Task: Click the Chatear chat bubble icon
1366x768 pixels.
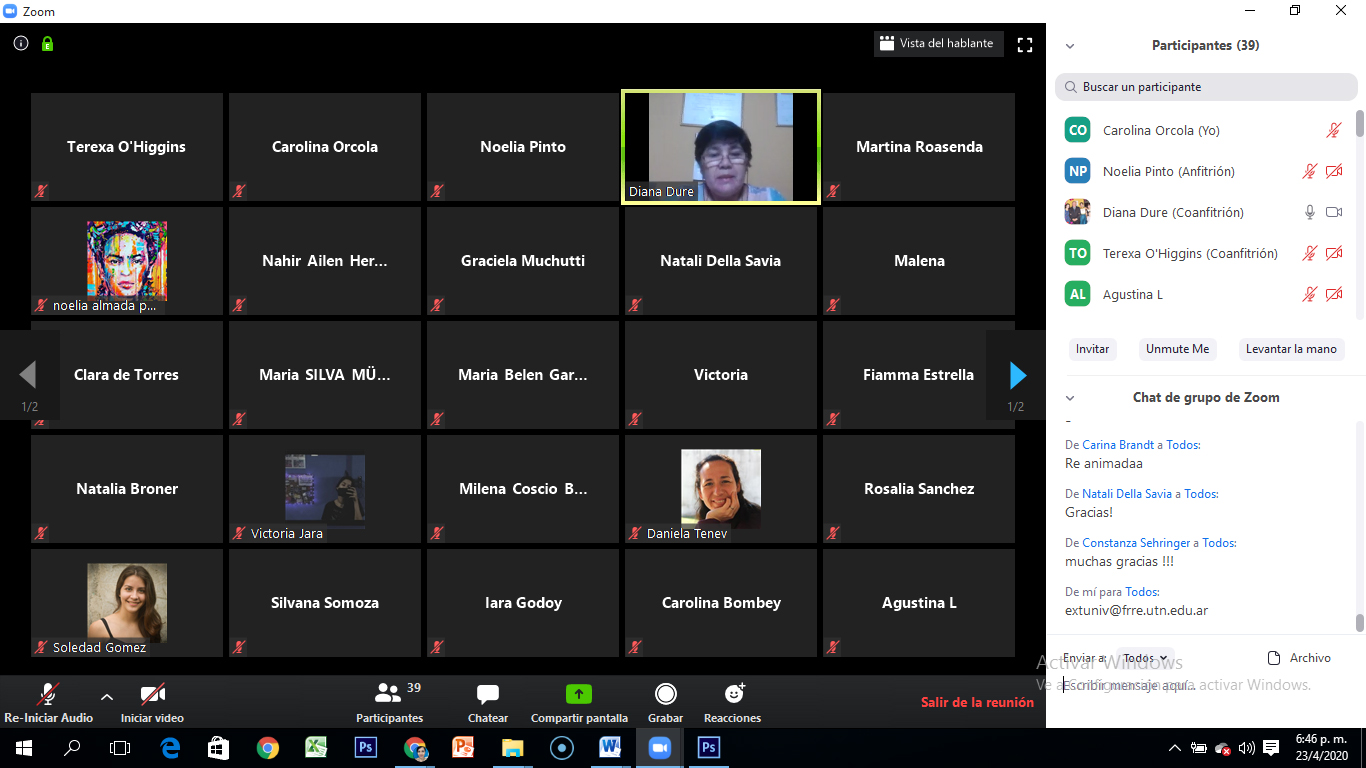Action: click(x=488, y=694)
